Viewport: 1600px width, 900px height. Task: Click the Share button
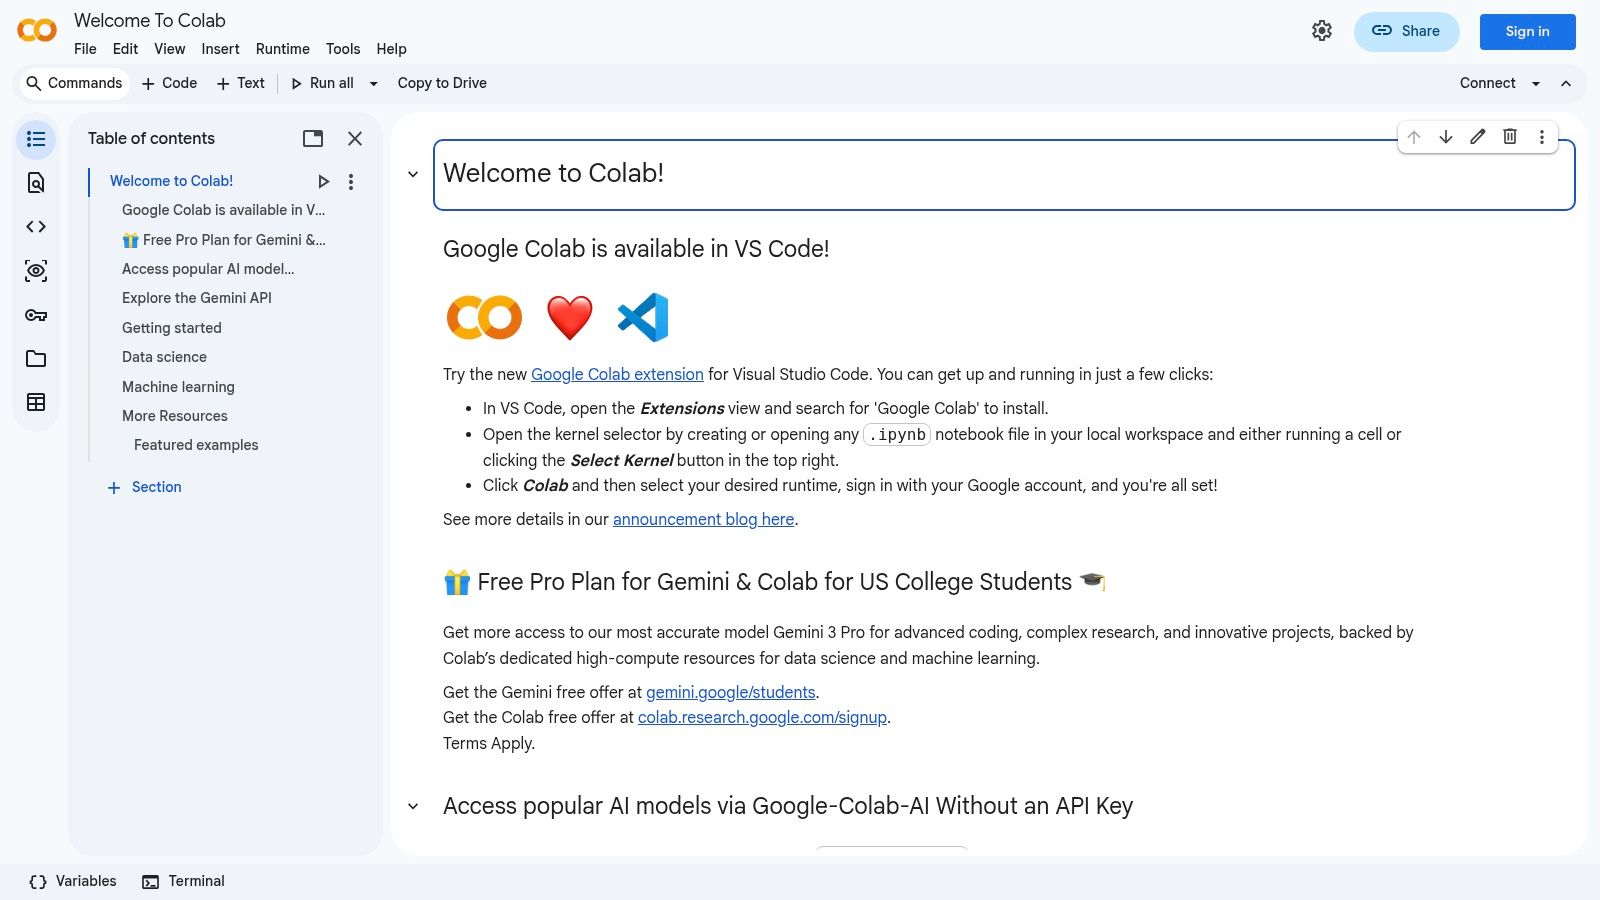coord(1406,32)
